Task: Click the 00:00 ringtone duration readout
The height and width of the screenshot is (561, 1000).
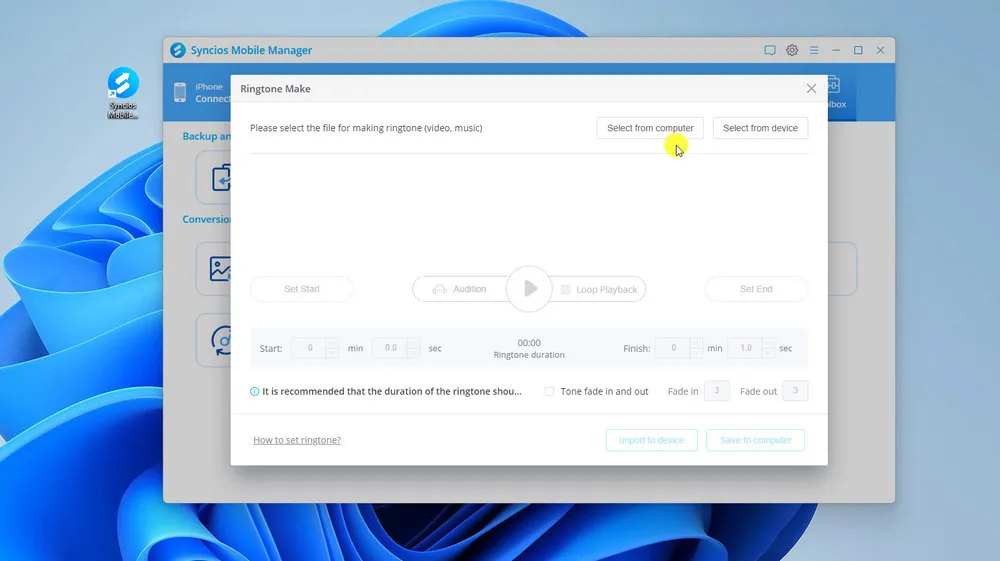Action: pos(529,342)
